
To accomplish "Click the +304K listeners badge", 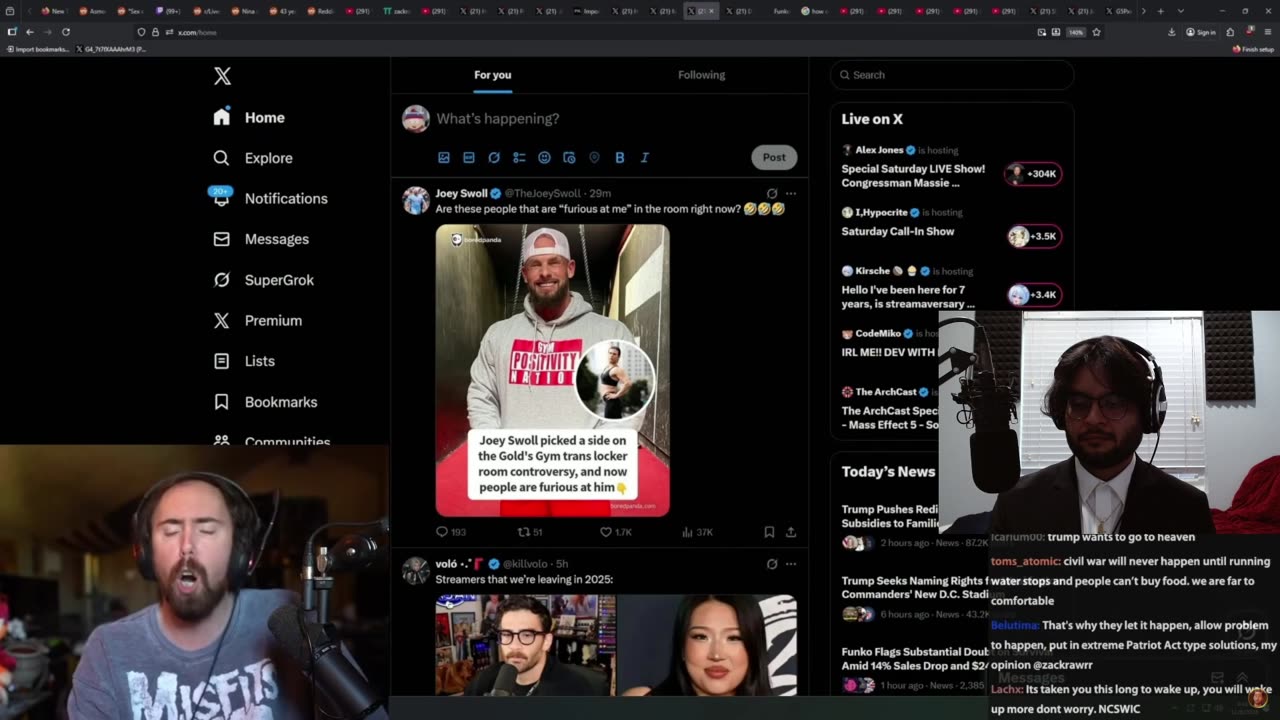I will point(1033,173).
